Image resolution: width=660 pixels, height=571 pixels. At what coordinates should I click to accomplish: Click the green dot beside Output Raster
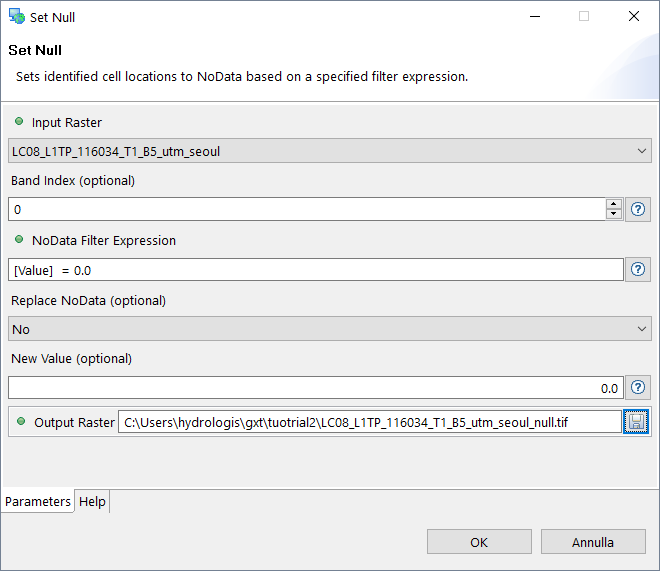tap(19, 422)
